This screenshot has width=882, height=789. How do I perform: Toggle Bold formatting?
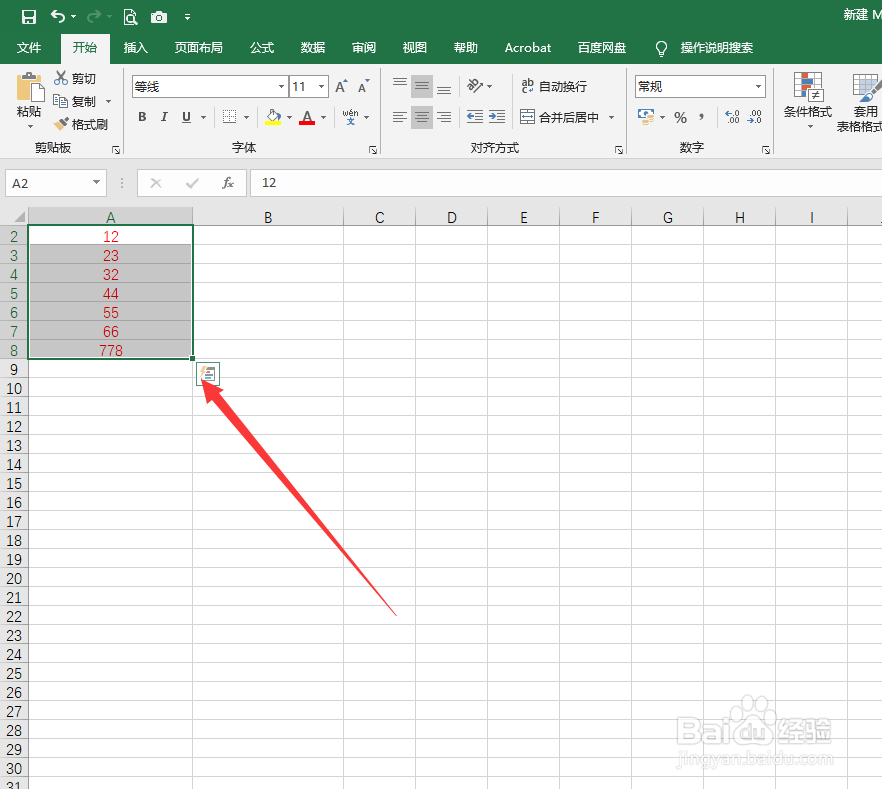coord(142,117)
